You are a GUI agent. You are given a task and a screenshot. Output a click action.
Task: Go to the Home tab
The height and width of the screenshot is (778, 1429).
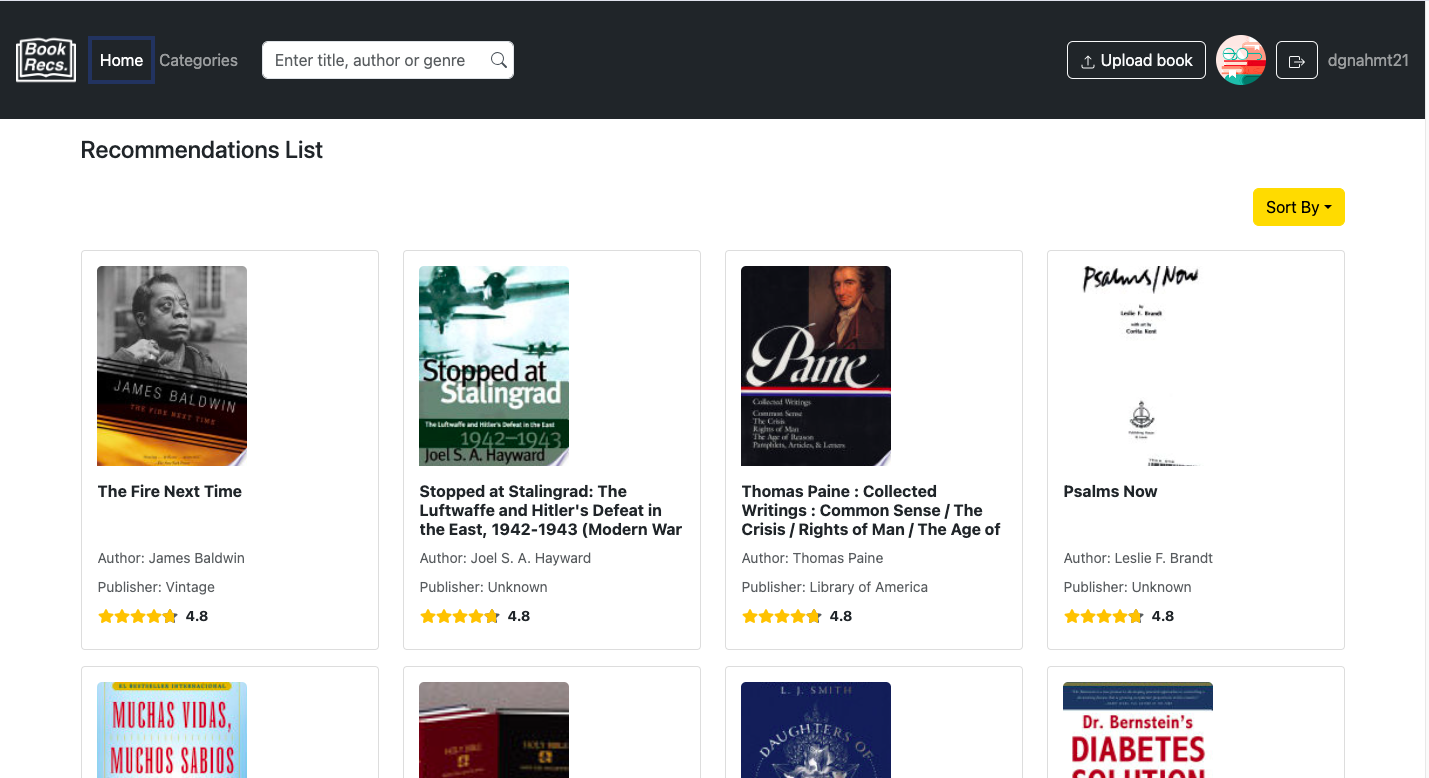coord(121,60)
